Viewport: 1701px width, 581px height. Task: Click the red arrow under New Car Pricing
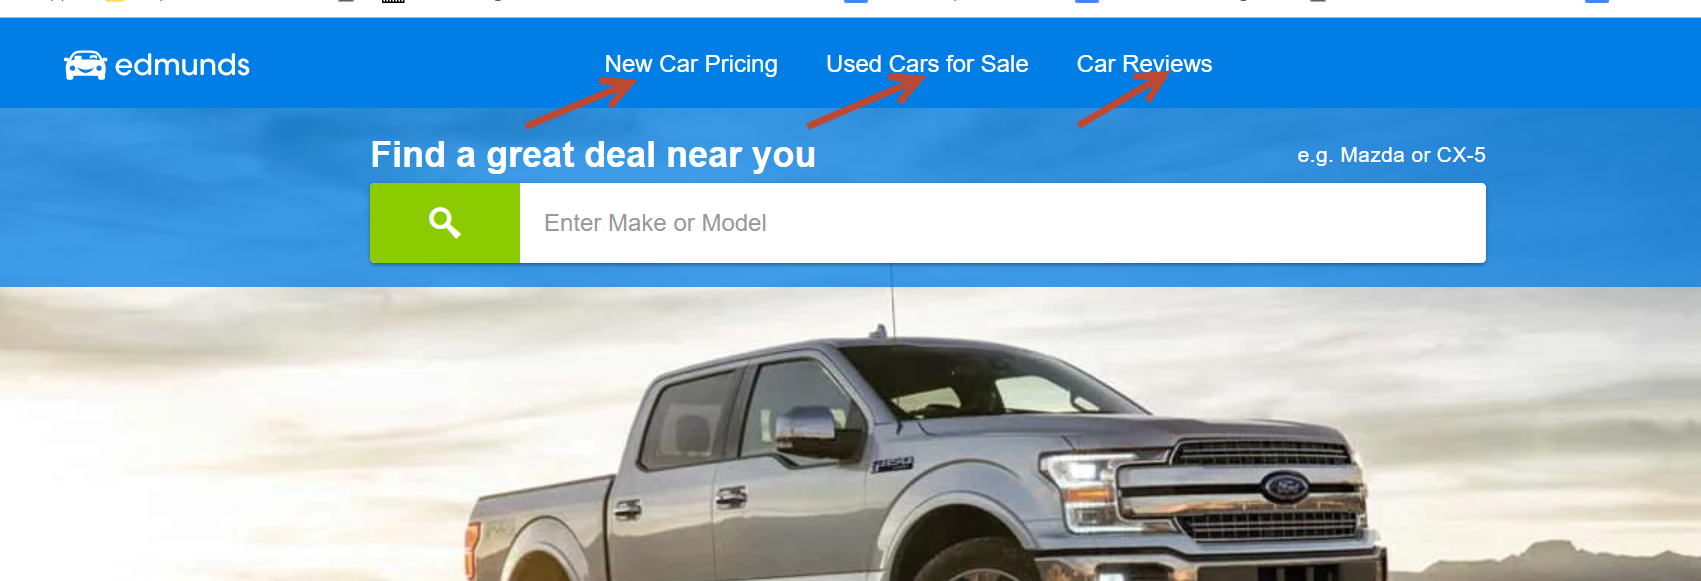[581, 103]
